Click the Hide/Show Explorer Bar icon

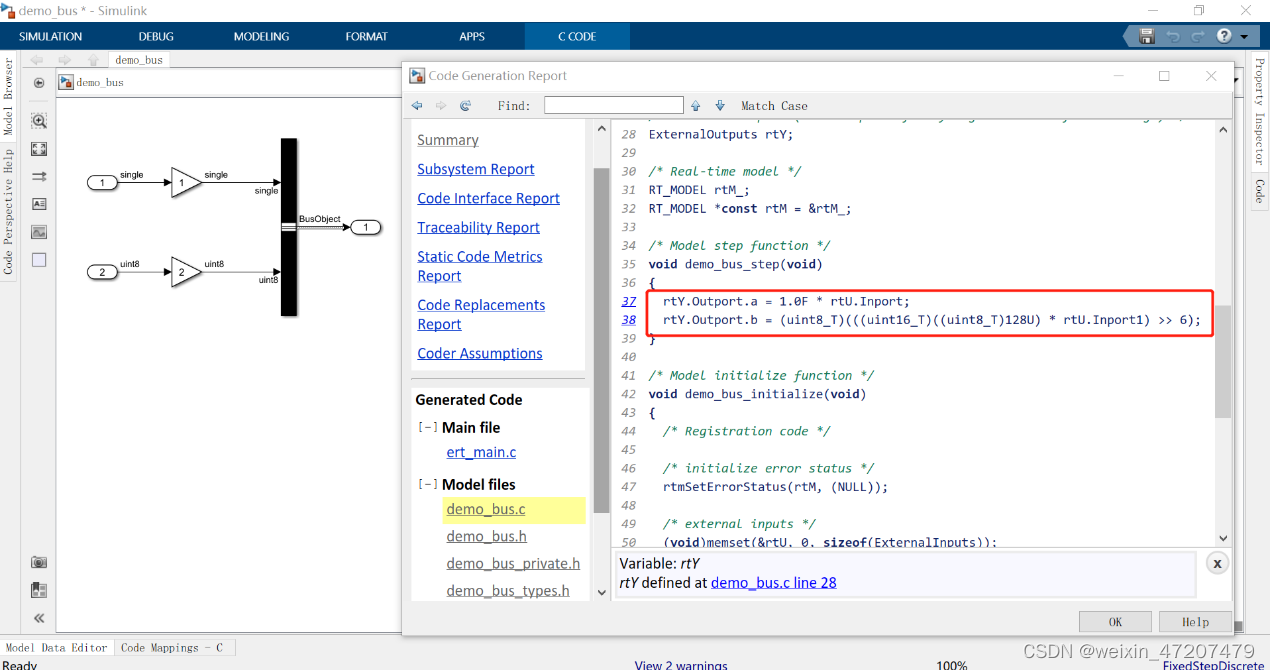(39, 83)
